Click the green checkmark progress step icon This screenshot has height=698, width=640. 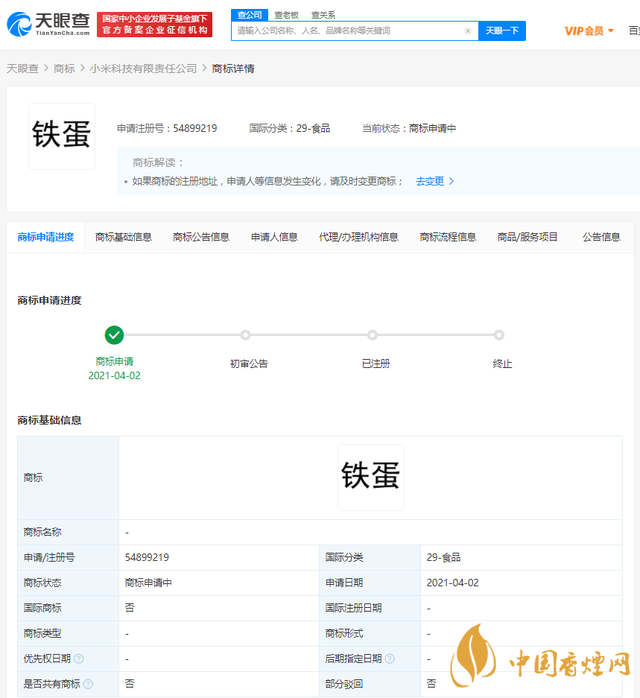click(x=114, y=335)
